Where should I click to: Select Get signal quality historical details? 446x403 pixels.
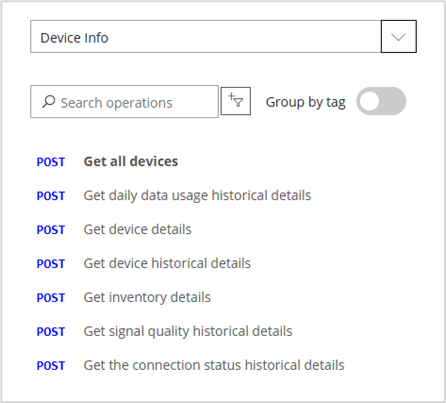188,332
